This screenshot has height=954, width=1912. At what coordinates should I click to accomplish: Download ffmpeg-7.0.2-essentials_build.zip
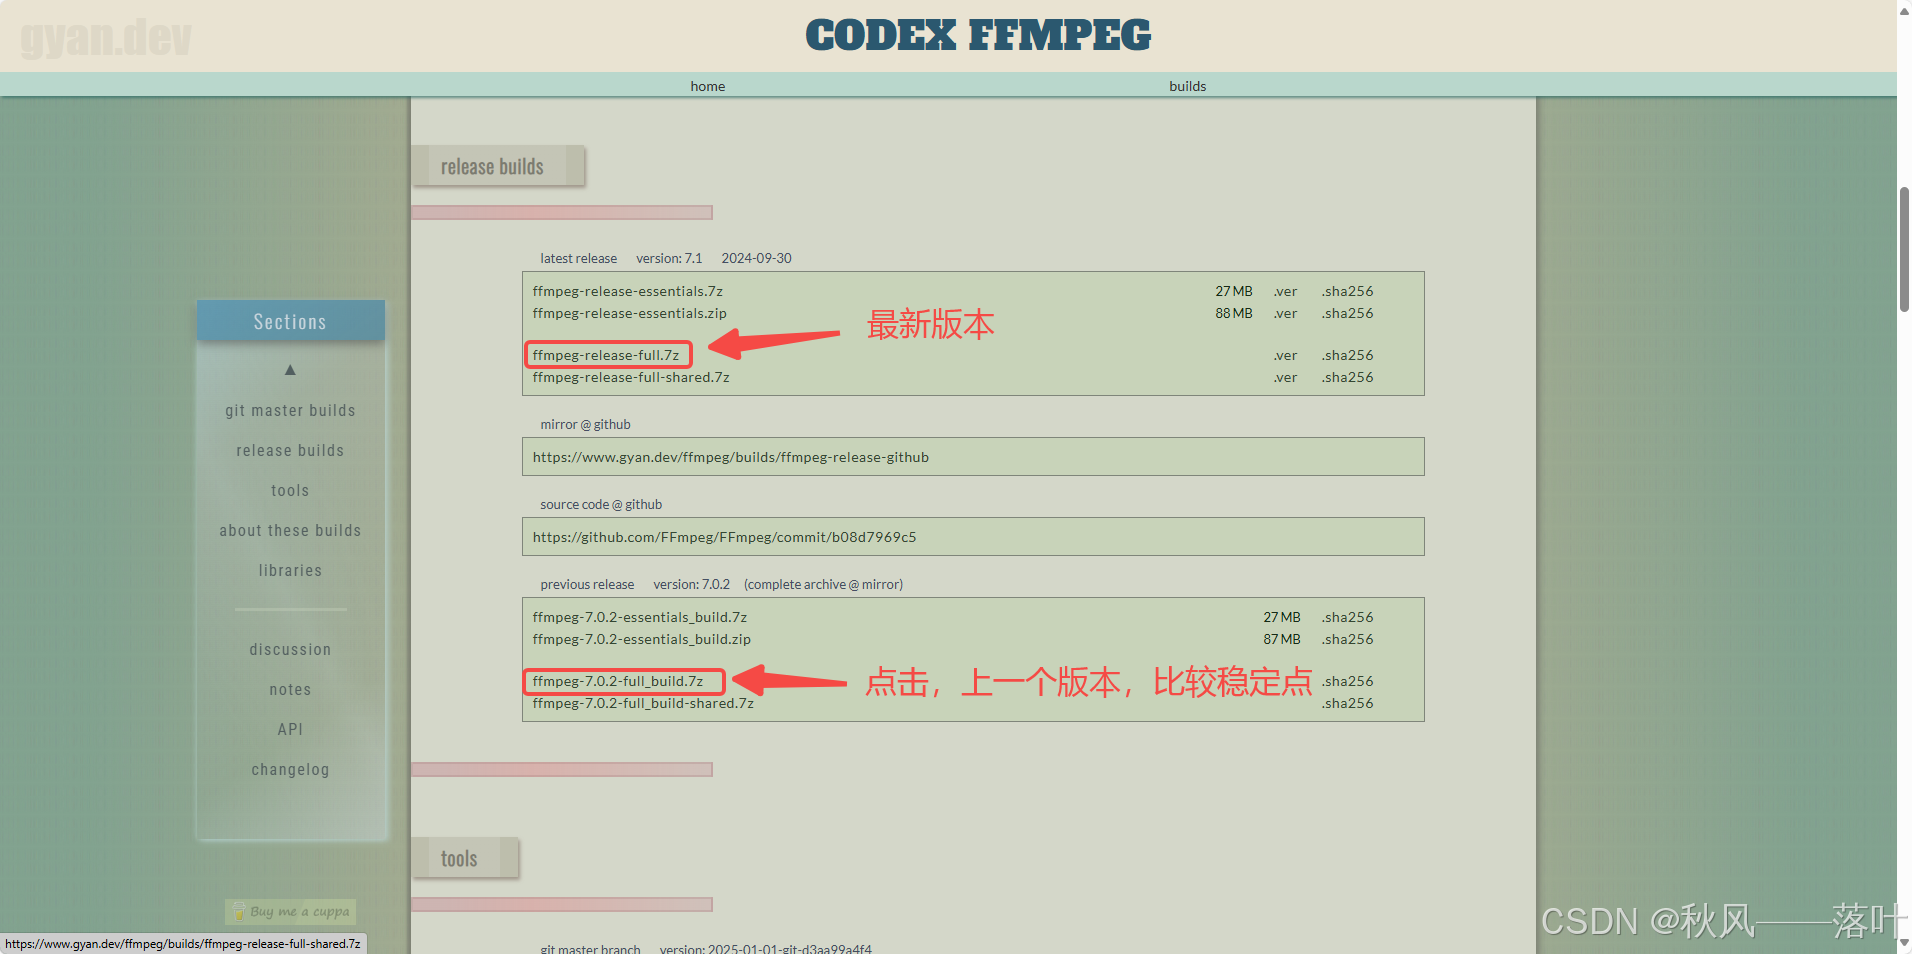[x=641, y=639]
